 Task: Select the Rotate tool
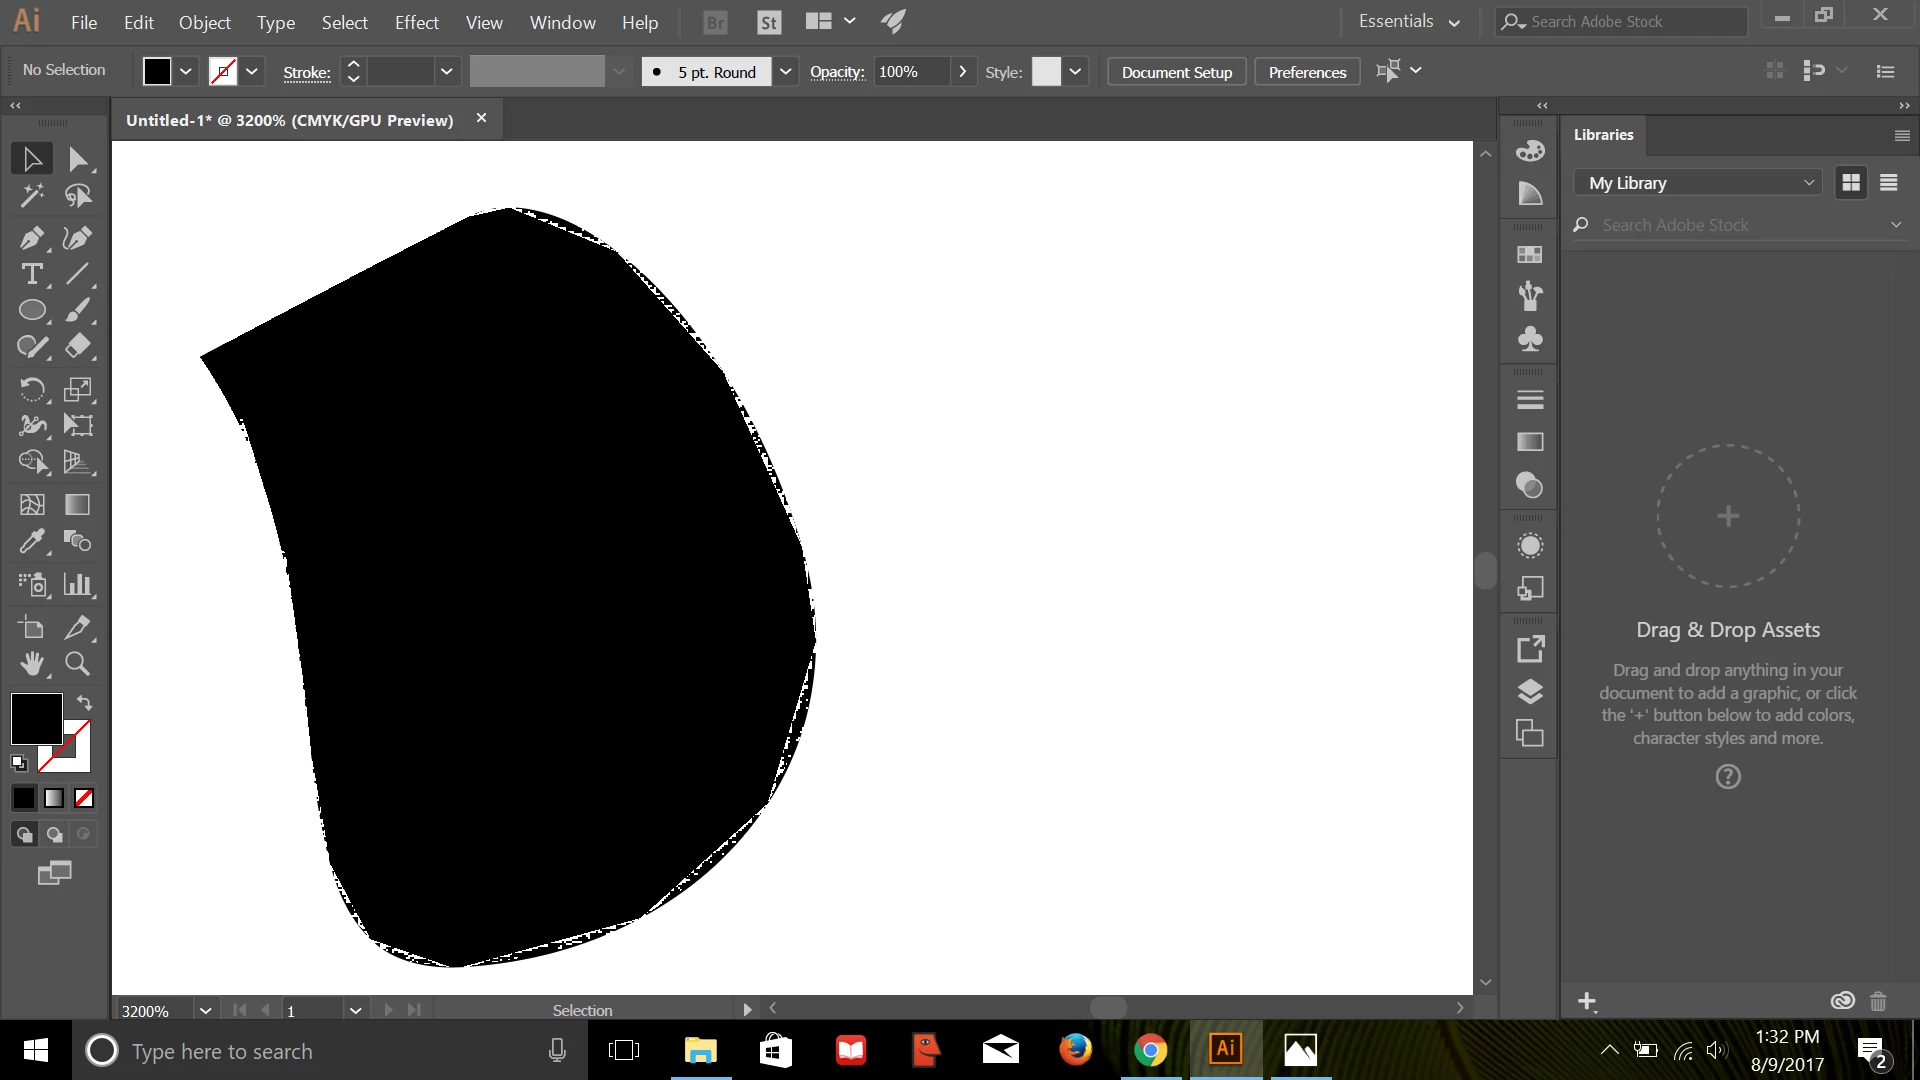[x=31, y=389]
